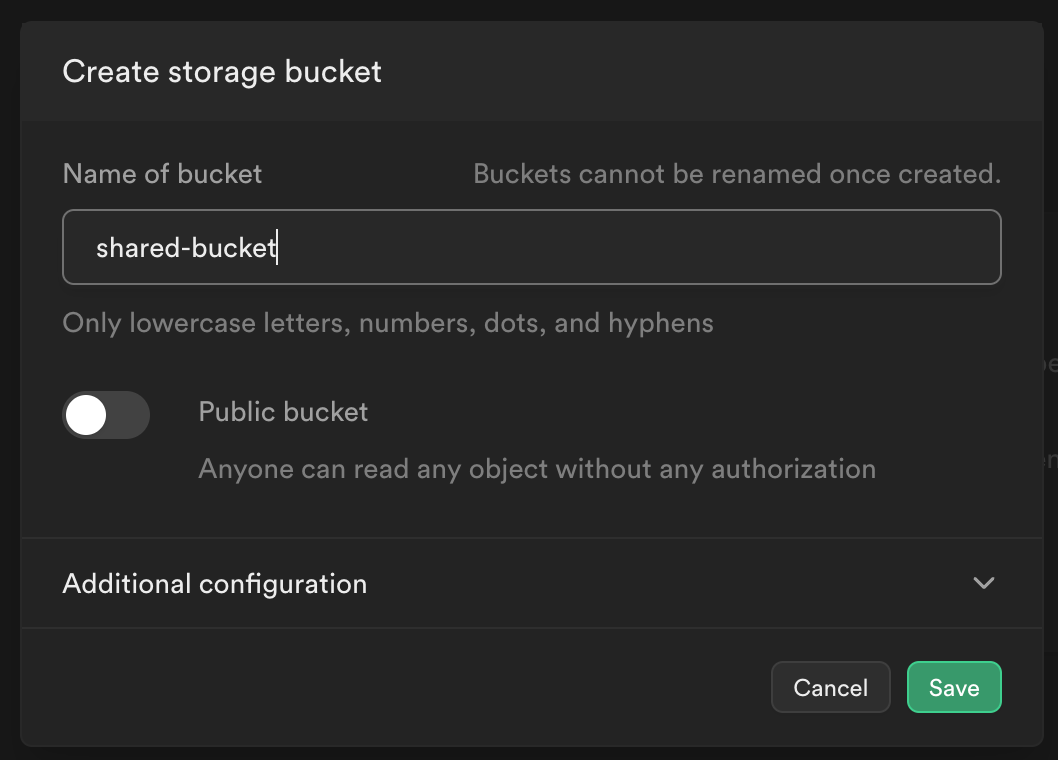Expand Additional configuration using the chevron arrow

984,583
